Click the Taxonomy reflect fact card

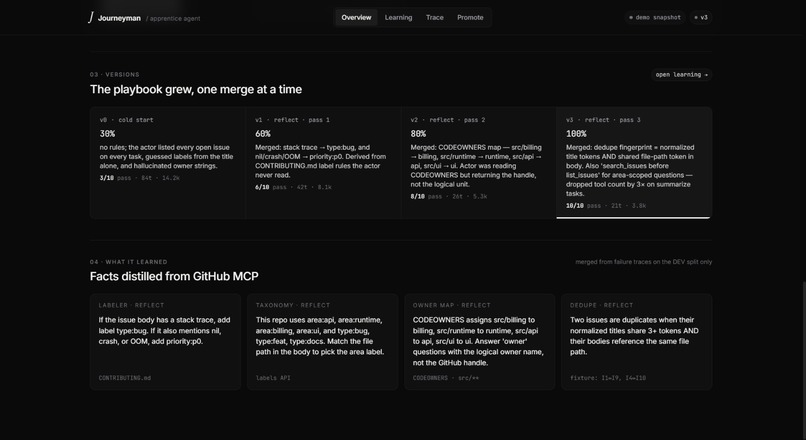click(322, 342)
